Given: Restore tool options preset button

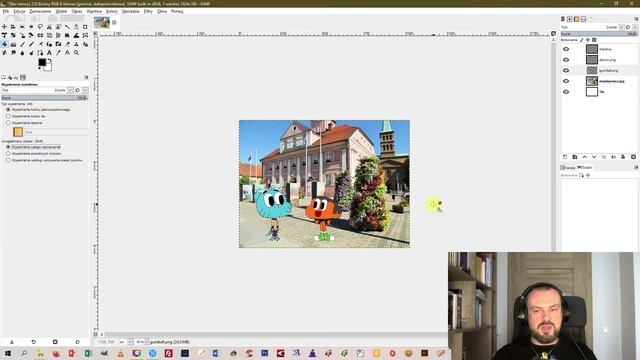Looking at the screenshot, I should click(x=33, y=342).
